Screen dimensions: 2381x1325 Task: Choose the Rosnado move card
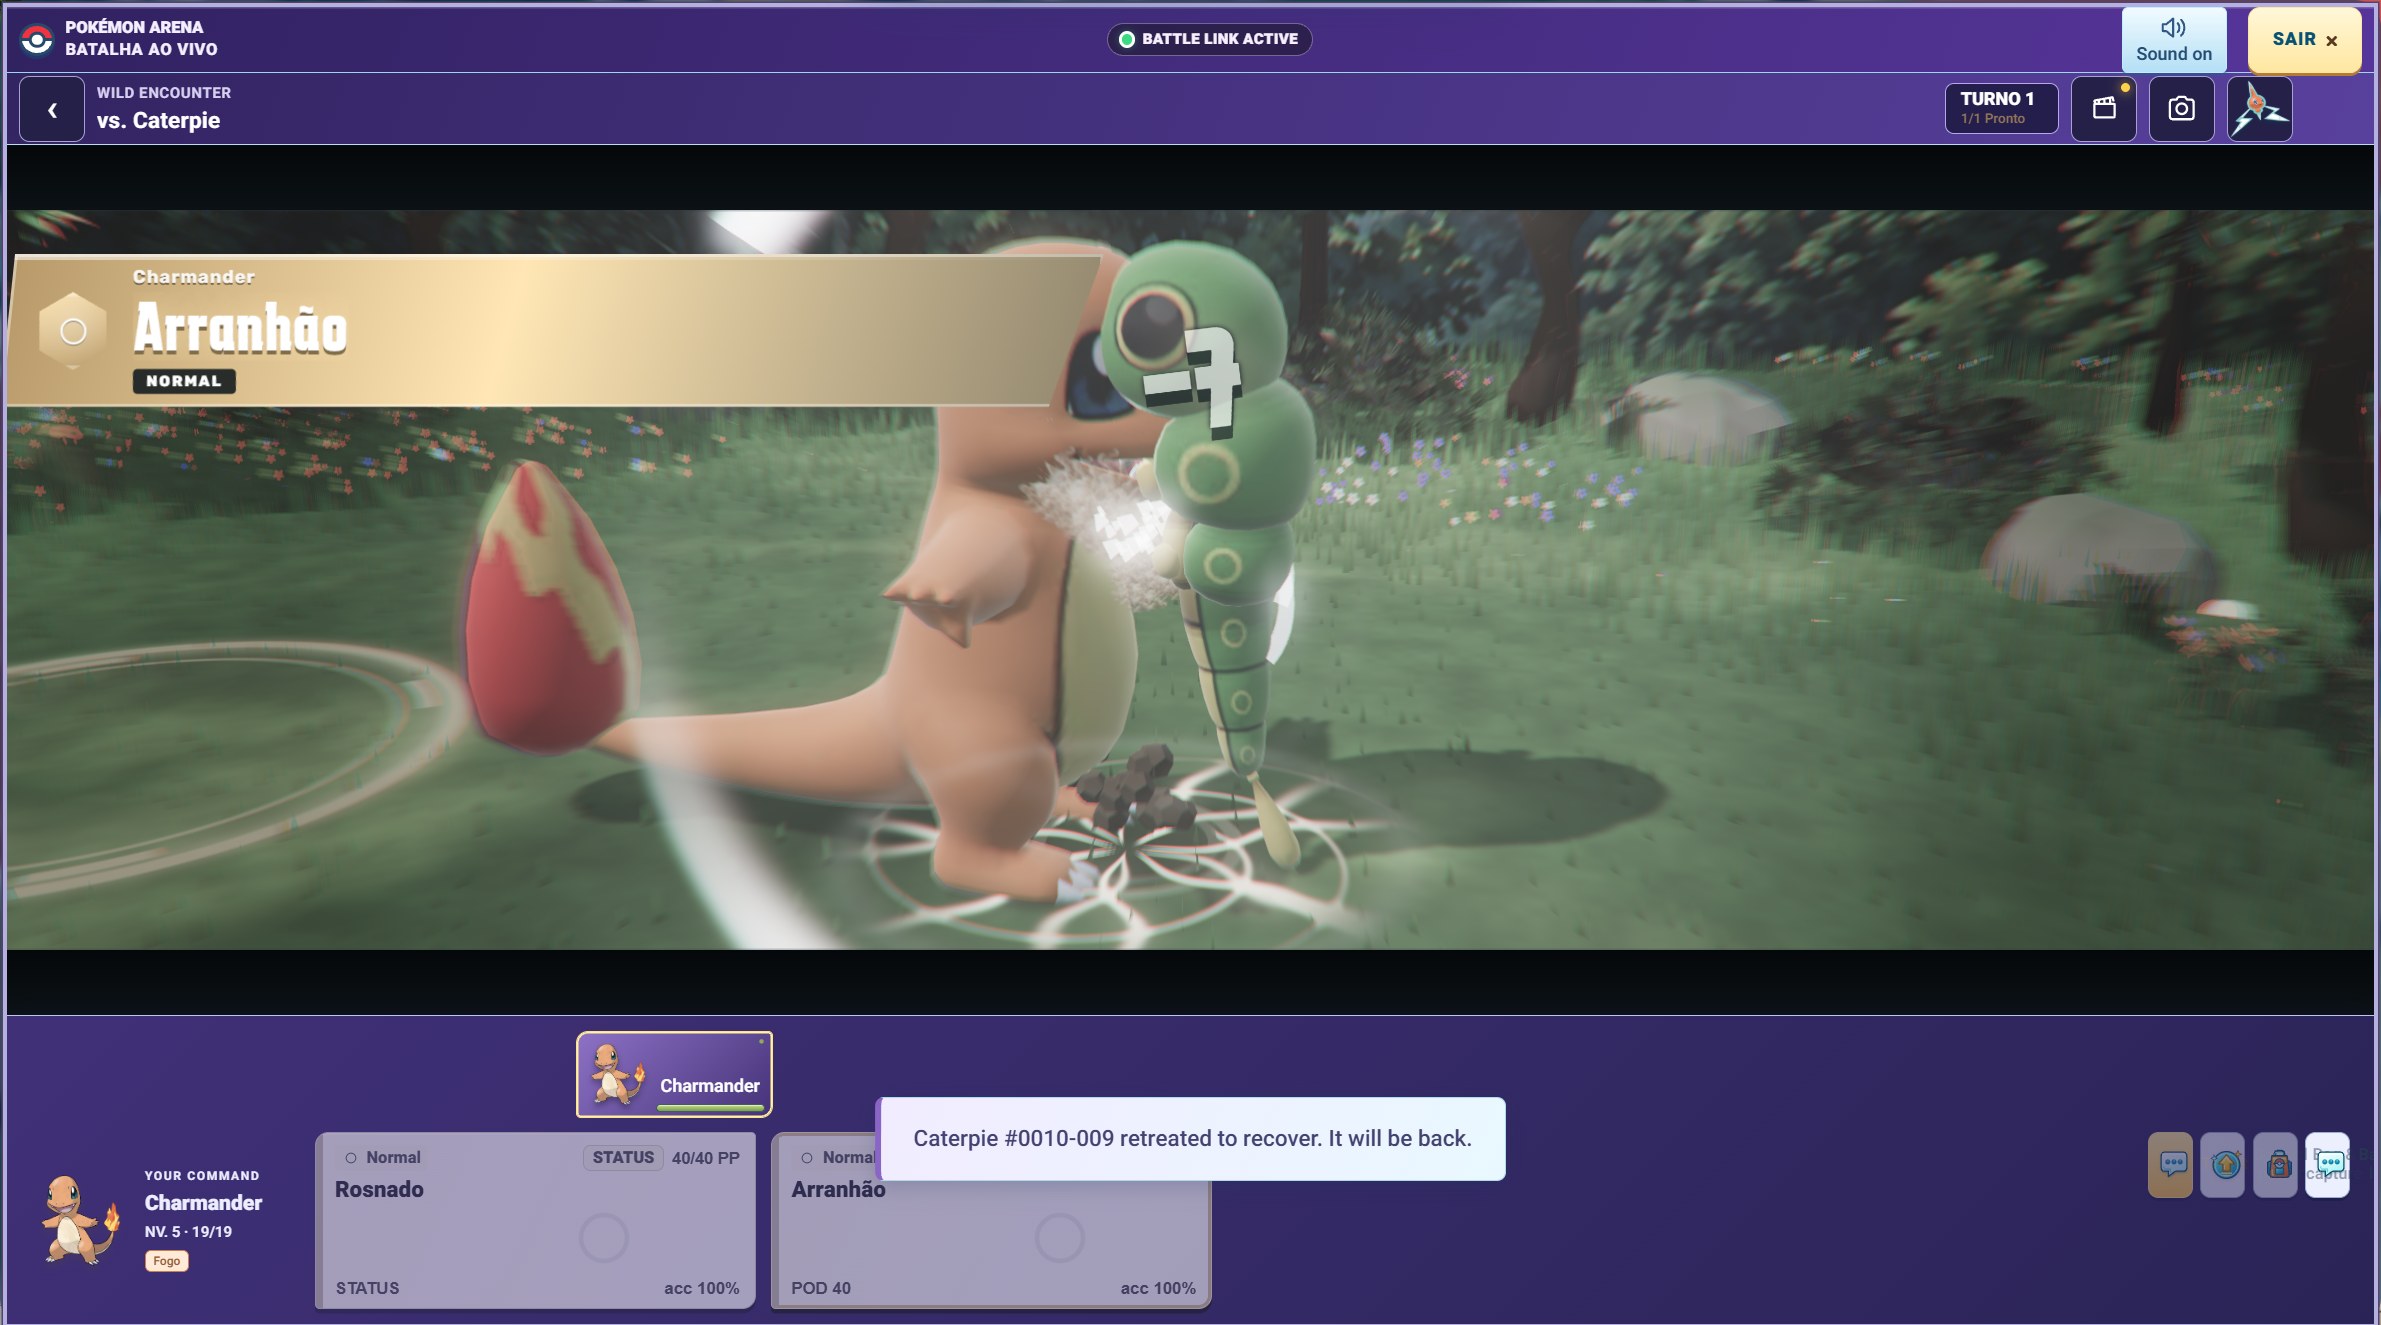535,1220
